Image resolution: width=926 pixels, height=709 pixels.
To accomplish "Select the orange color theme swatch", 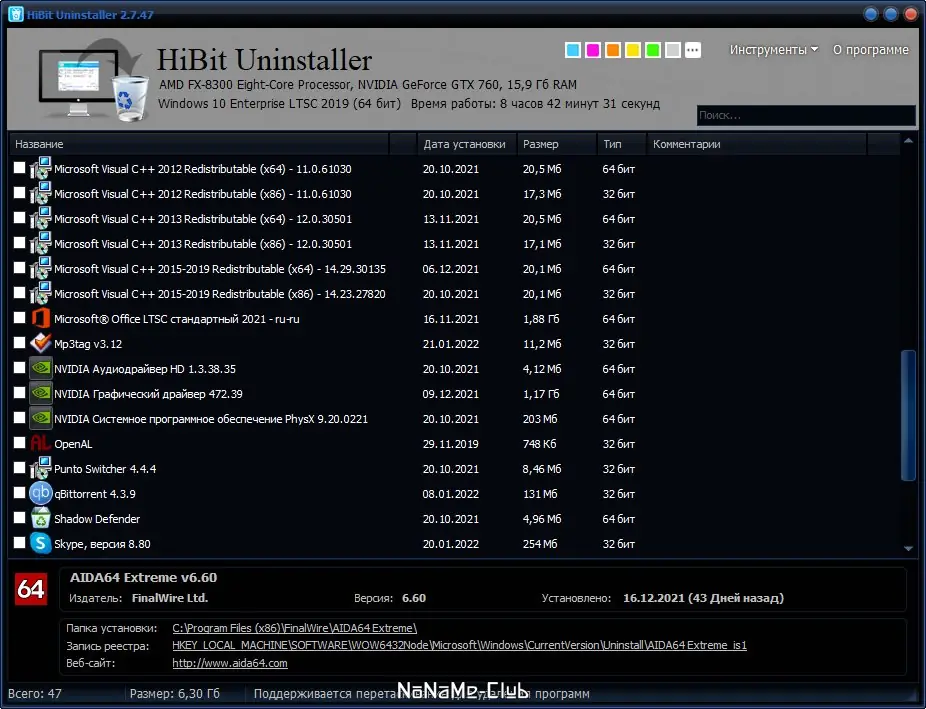I will tap(613, 50).
